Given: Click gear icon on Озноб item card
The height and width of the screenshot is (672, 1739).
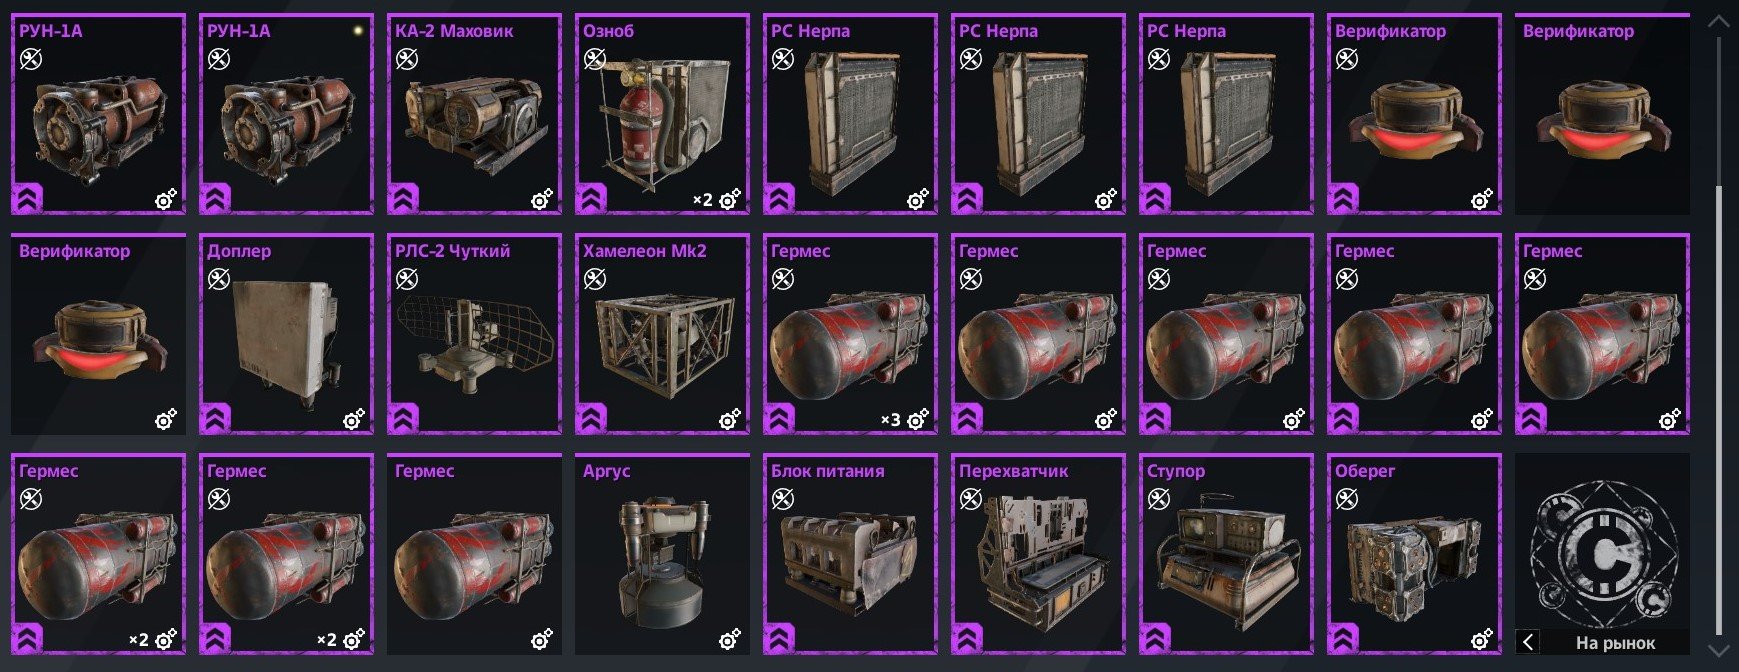Looking at the screenshot, I should 730,200.
